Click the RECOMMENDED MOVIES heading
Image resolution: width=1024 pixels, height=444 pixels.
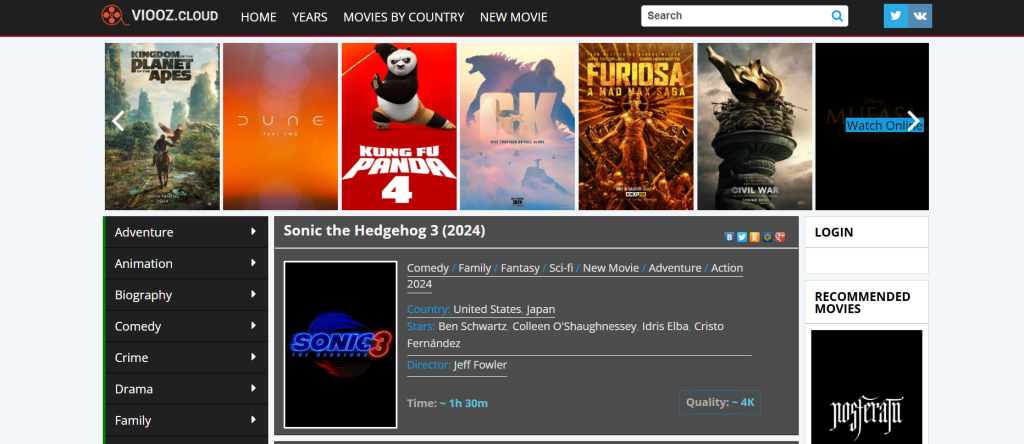coord(862,302)
